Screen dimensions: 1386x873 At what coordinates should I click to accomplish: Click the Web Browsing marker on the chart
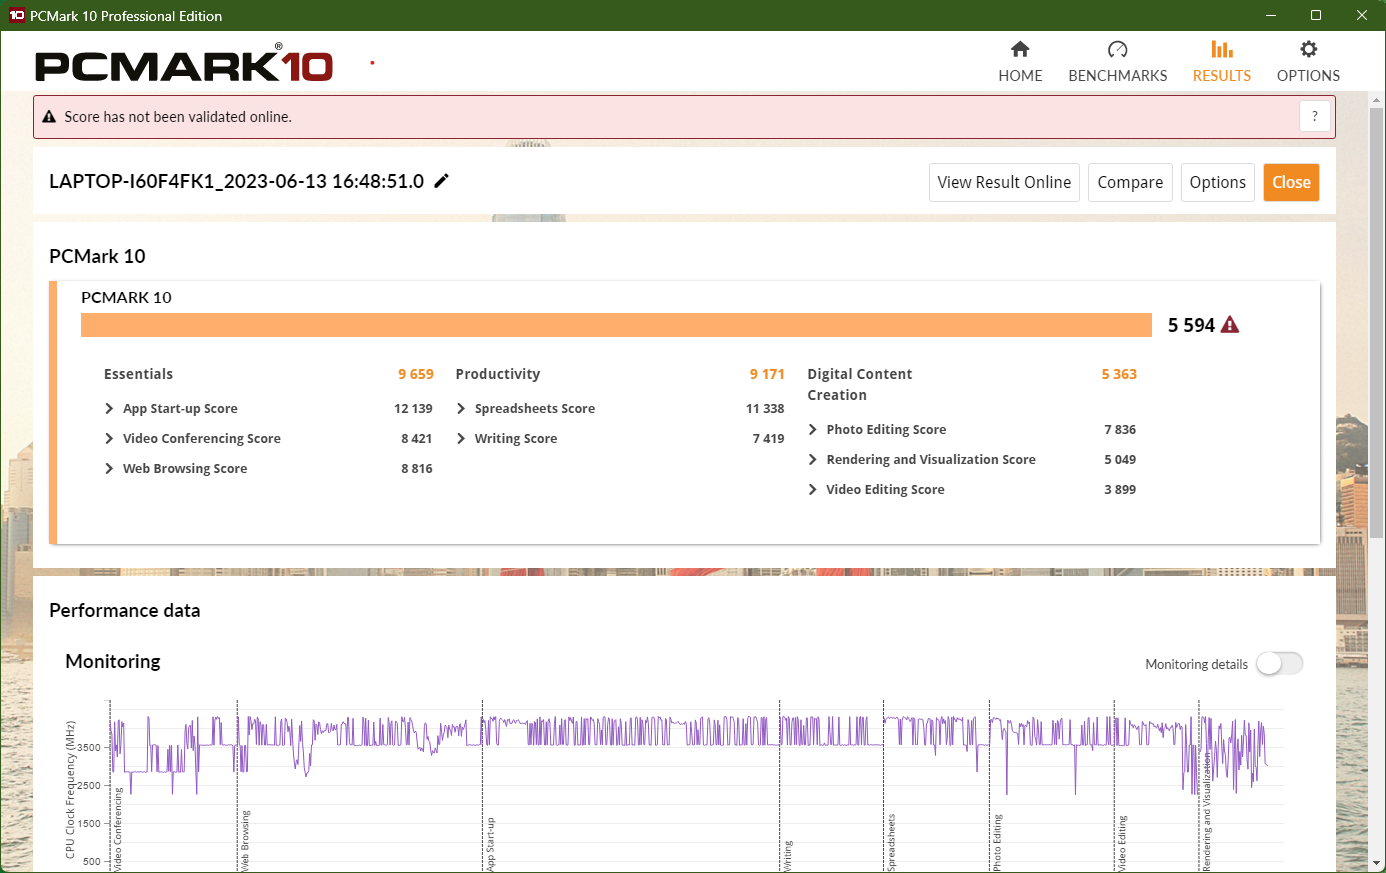coord(245,840)
